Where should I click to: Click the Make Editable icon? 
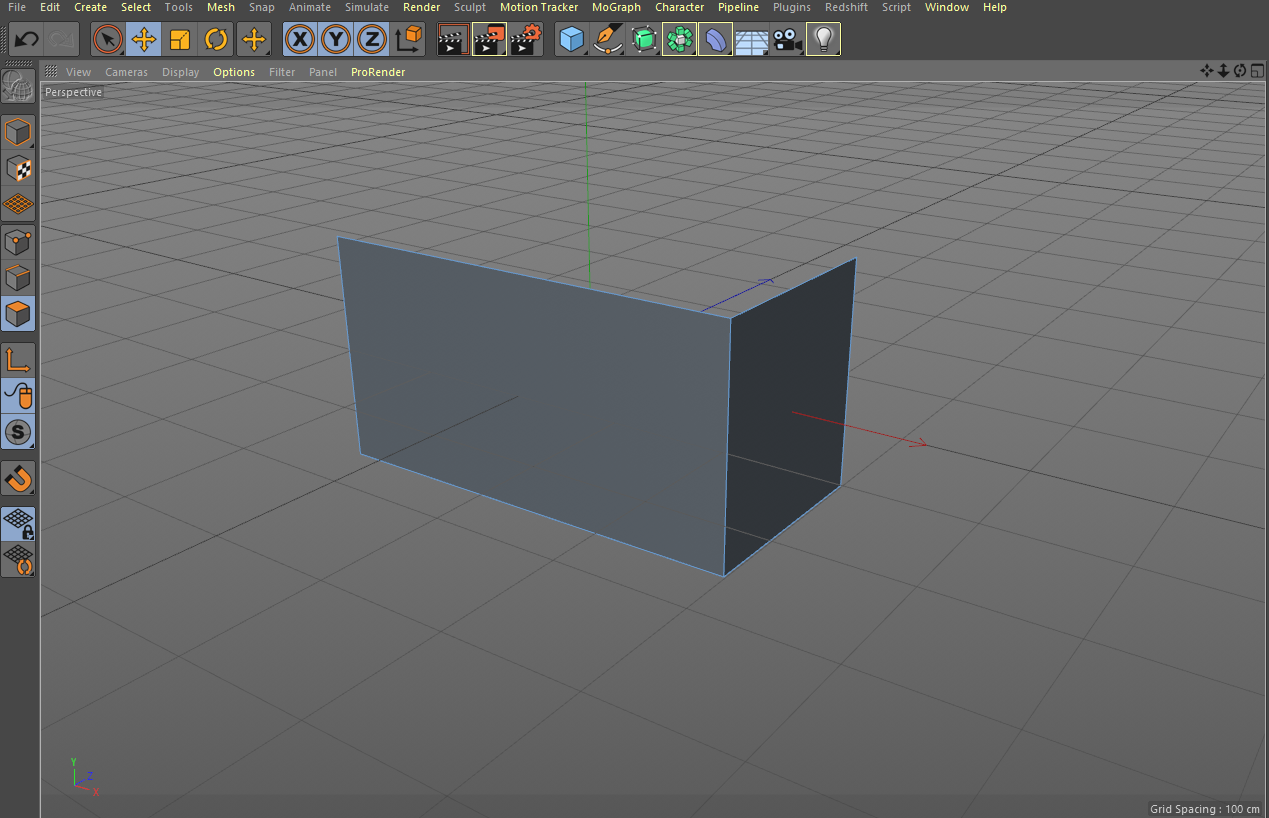[x=19, y=86]
